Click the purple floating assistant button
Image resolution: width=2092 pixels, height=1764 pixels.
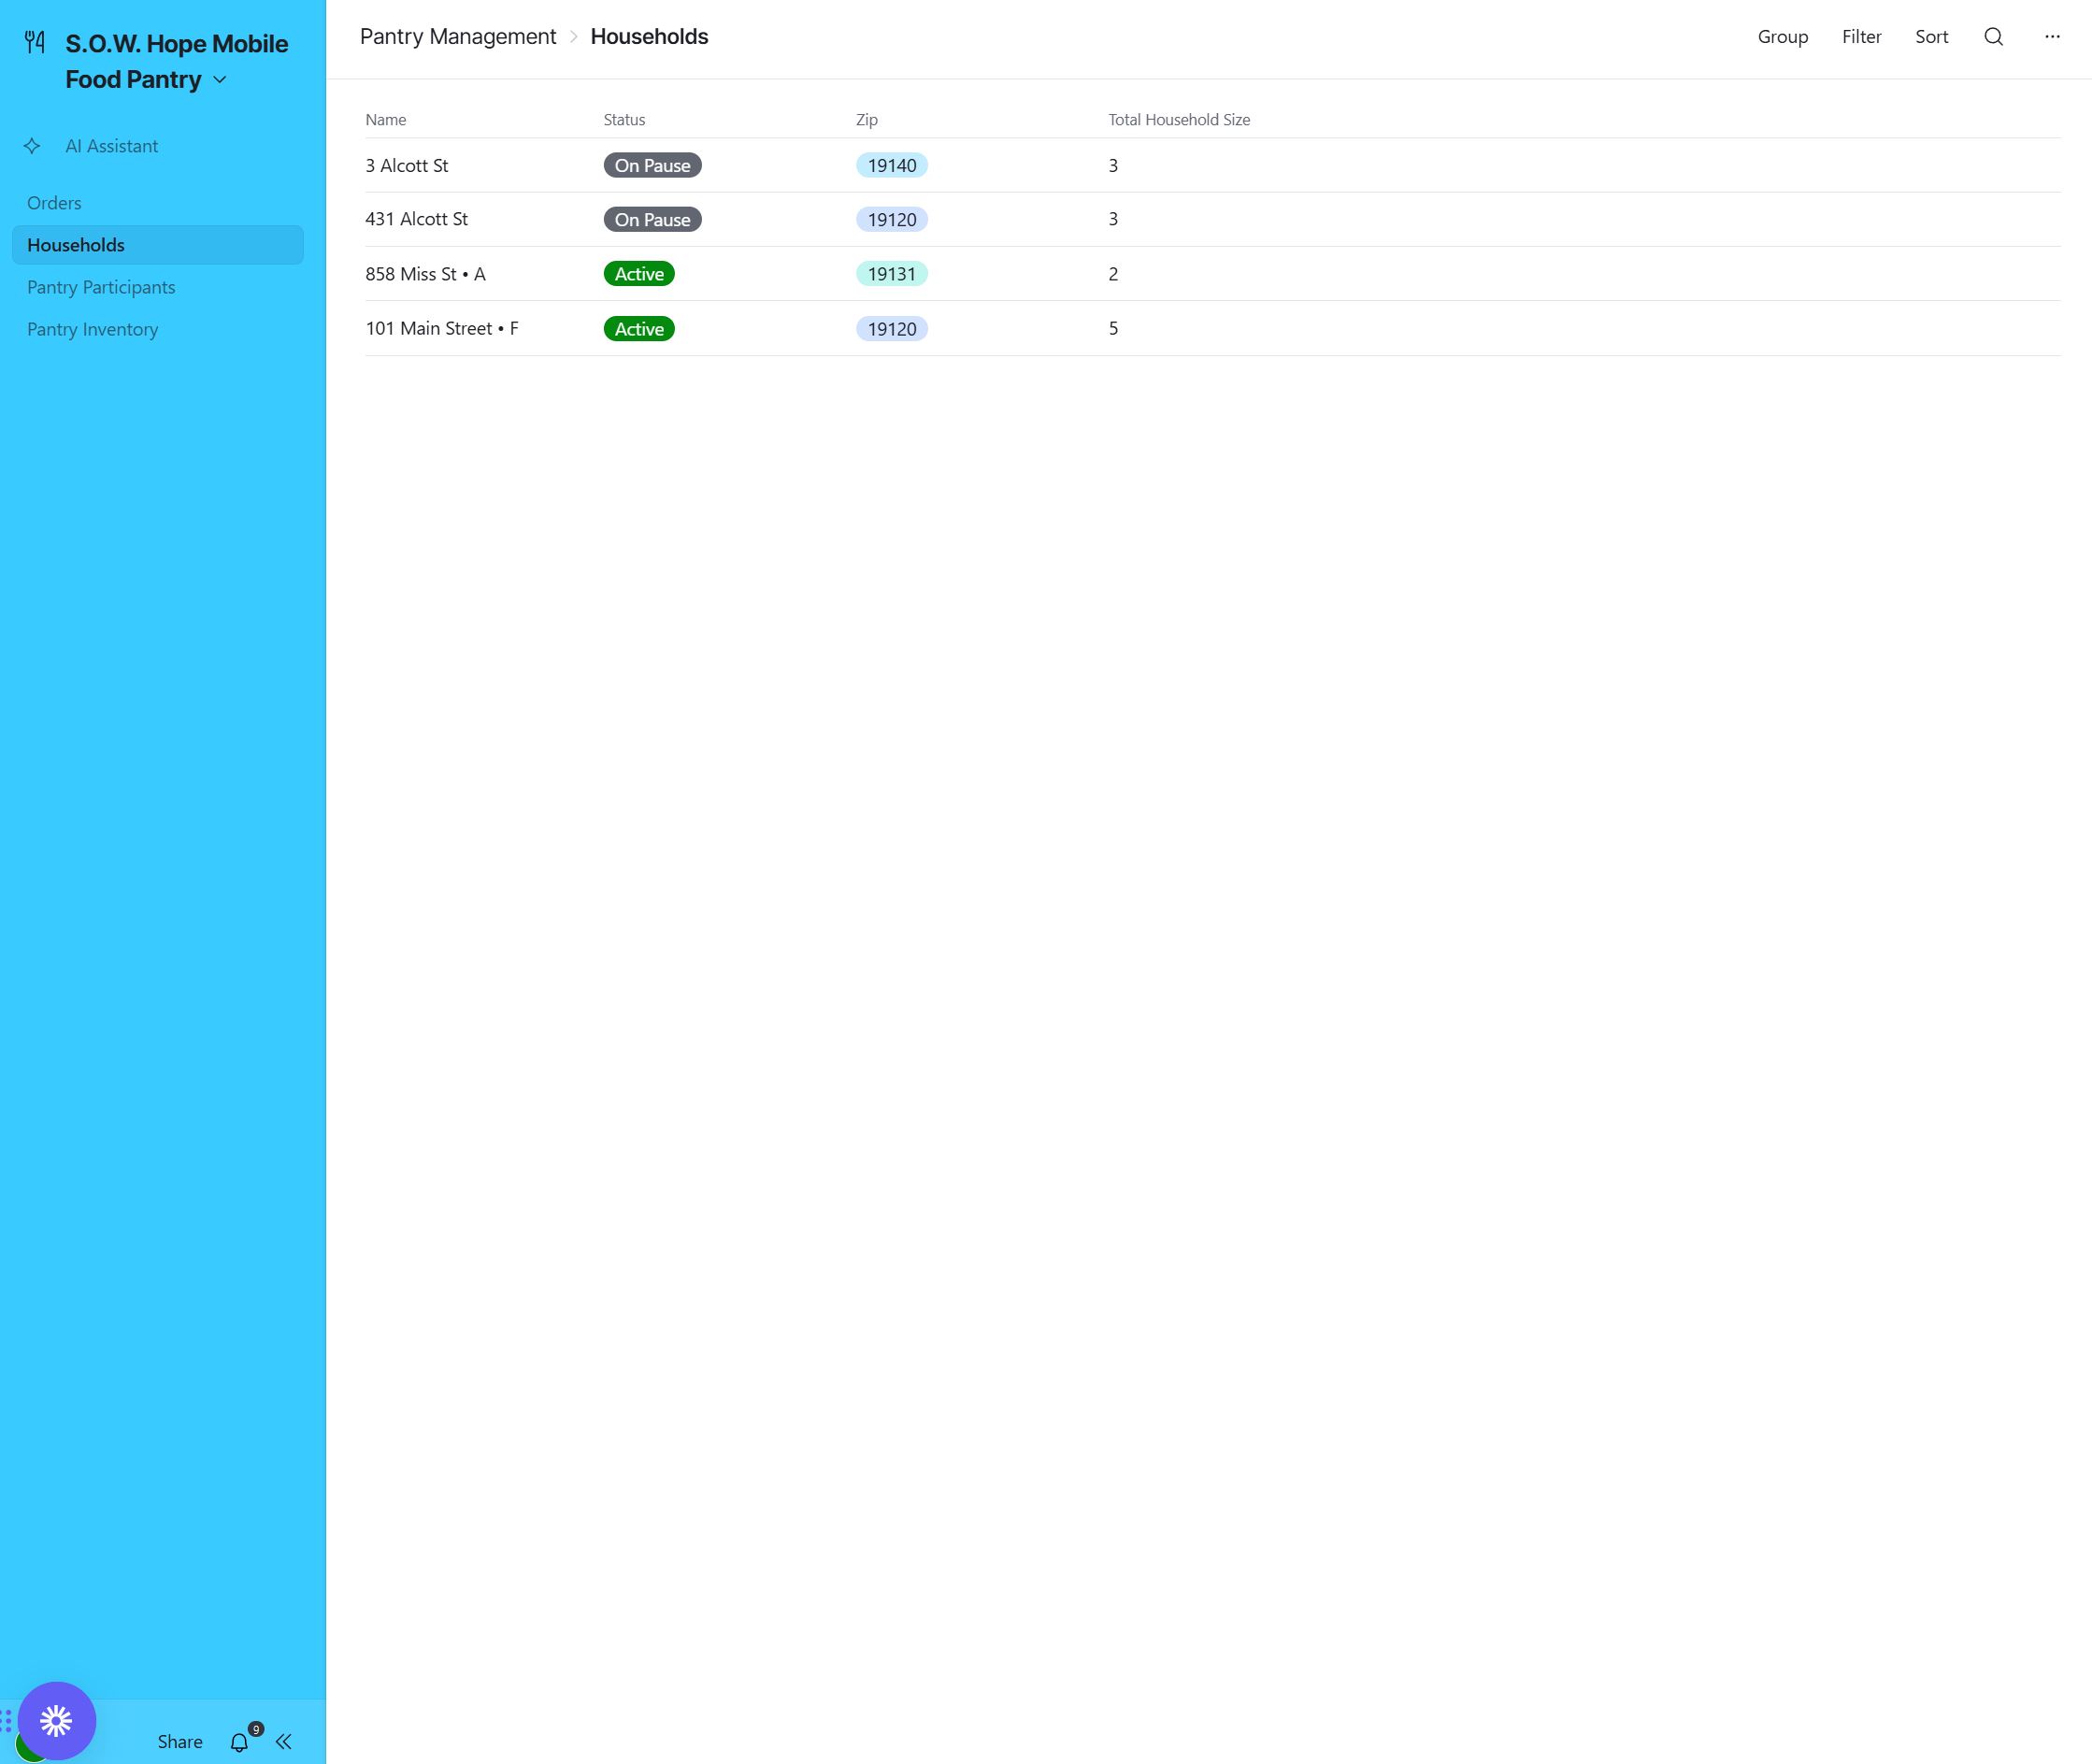tap(56, 1720)
